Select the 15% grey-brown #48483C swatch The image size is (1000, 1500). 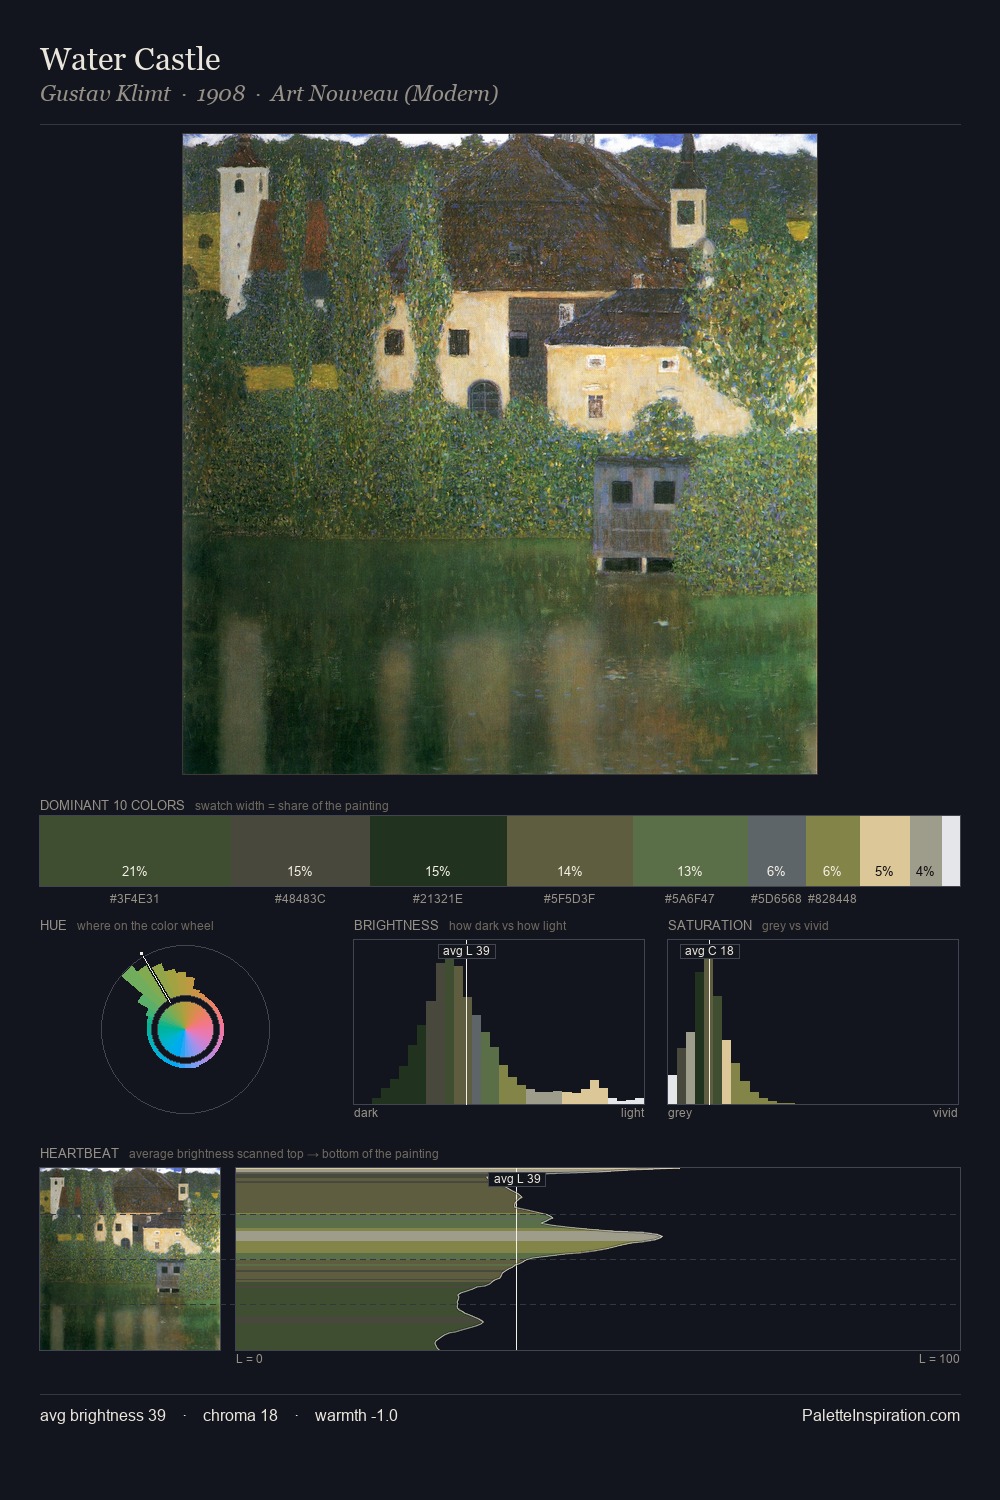(x=301, y=851)
